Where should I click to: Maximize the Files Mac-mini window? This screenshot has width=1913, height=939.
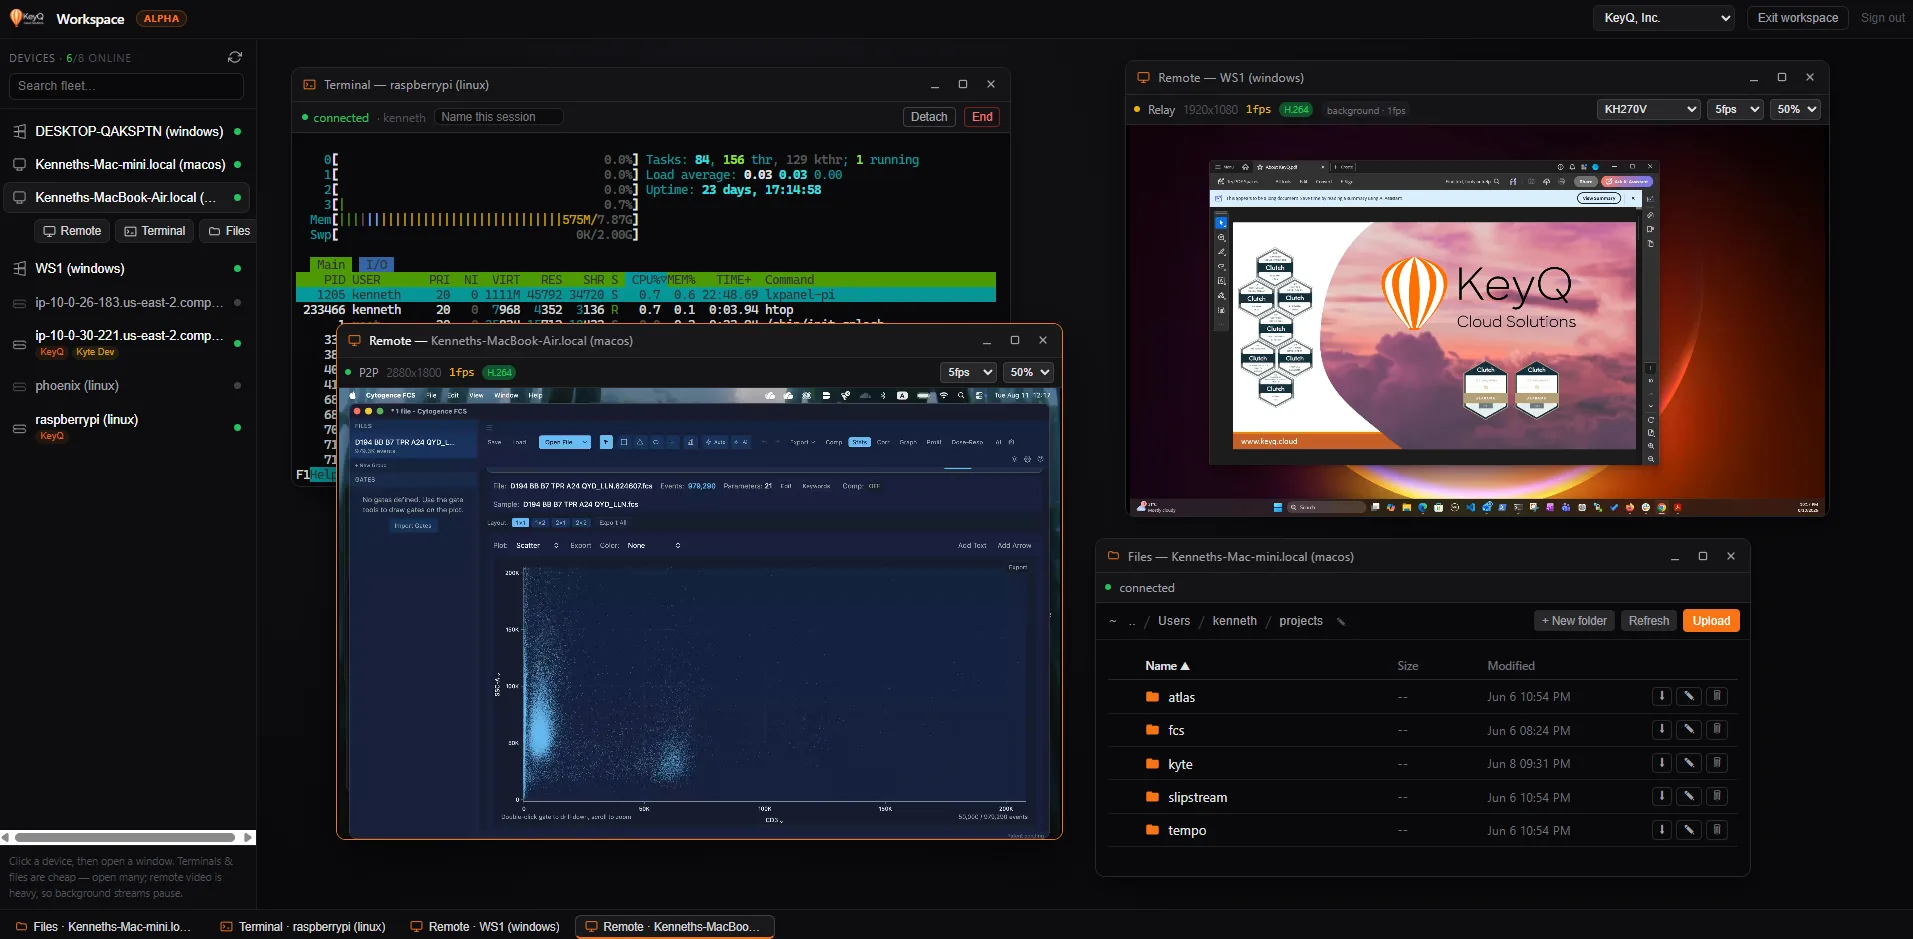1703,556
